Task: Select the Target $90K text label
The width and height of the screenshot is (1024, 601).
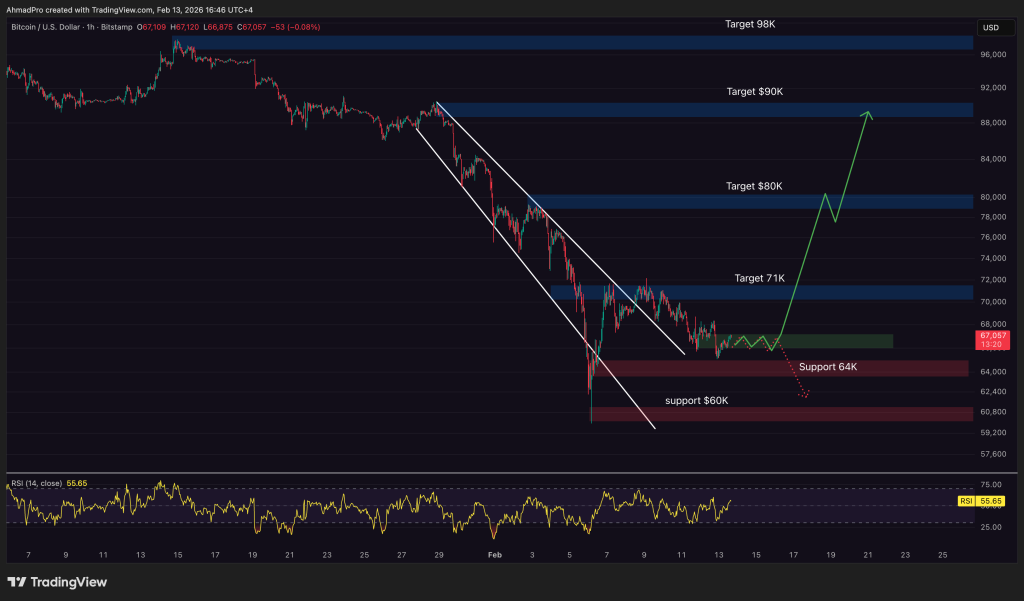Action: (754, 92)
